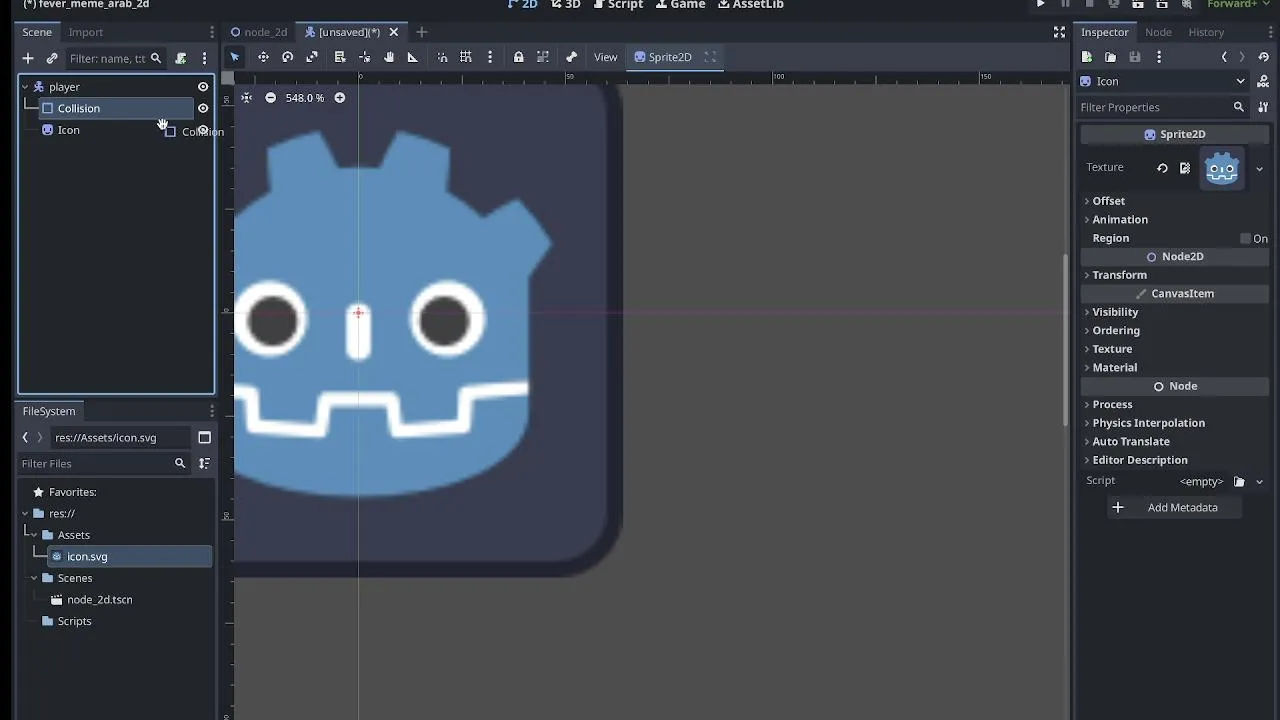Toggle split mode in FileSystem panel
Viewport: 1280px width, 720px height.
204,437
